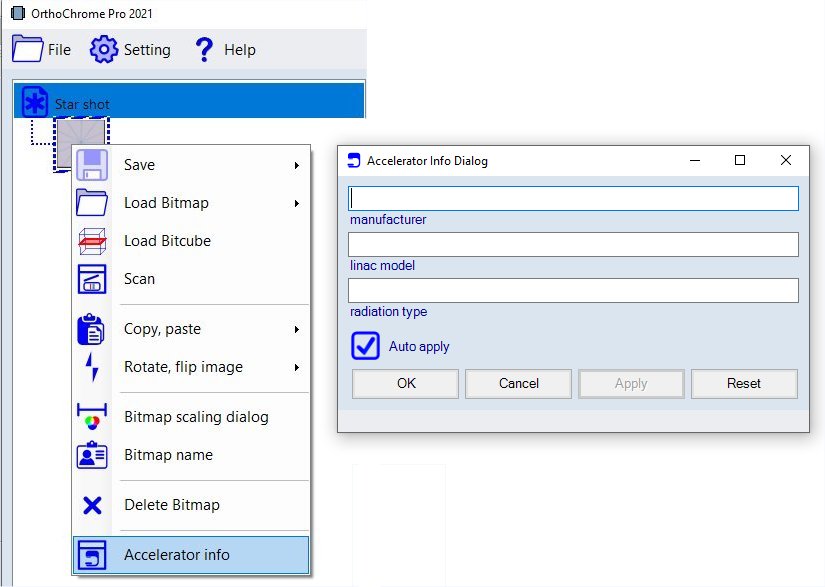This screenshot has width=825, height=587.
Task: Click the Bitmap scaling dialog icon
Action: 92,417
